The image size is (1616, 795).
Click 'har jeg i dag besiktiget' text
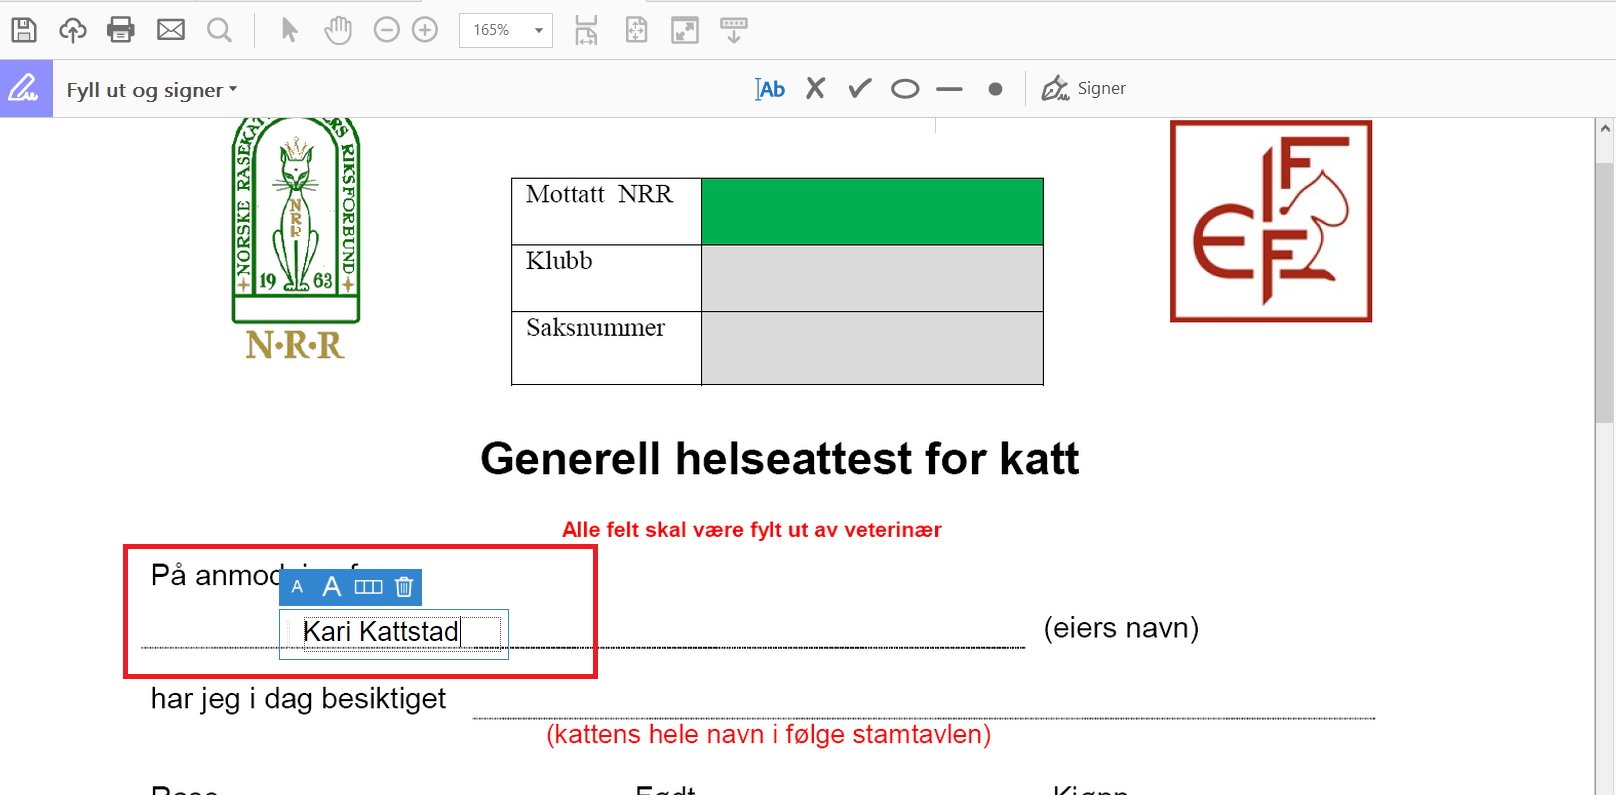pyautogui.click(x=298, y=698)
